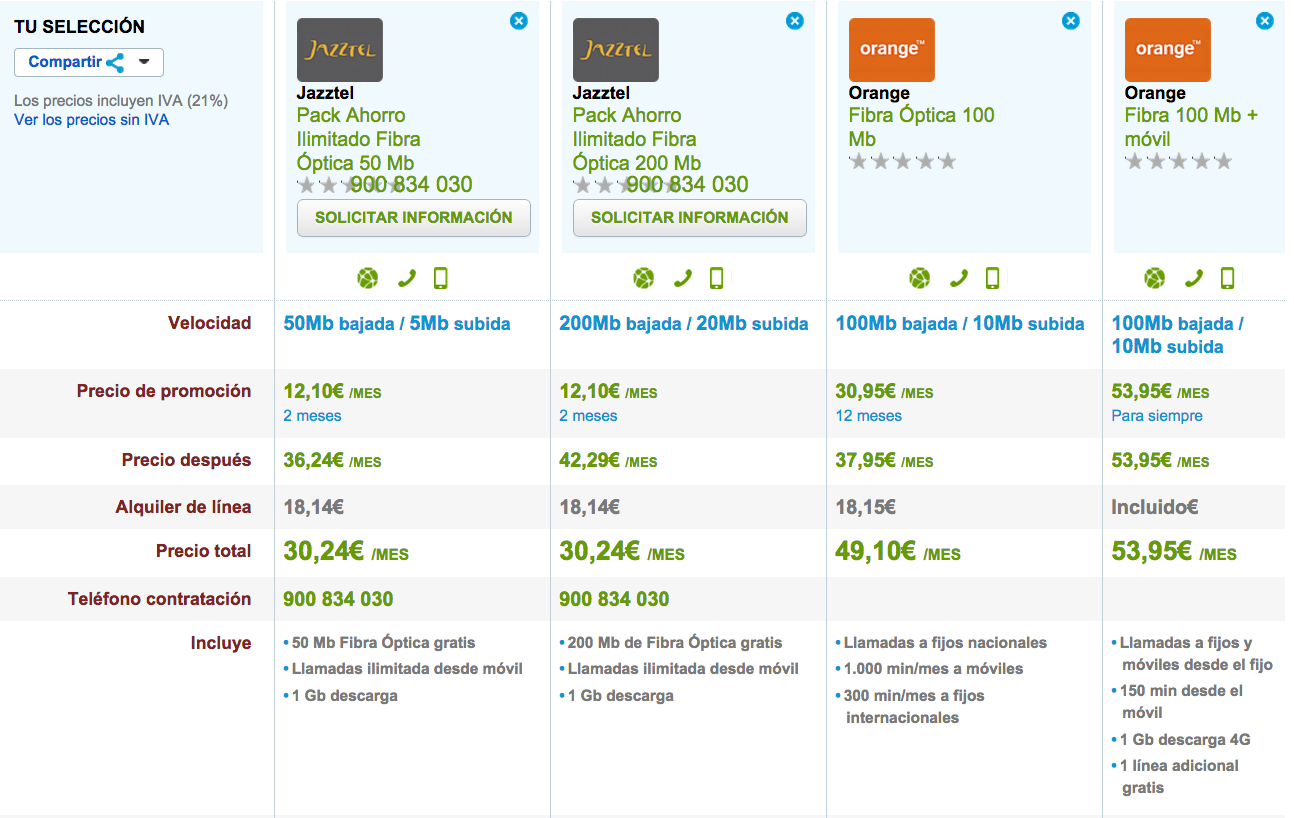This screenshot has height=818, width=1294.
Task: Remove Jazztel 200 Mb plan with close icon
Action: pyautogui.click(x=795, y=20)
